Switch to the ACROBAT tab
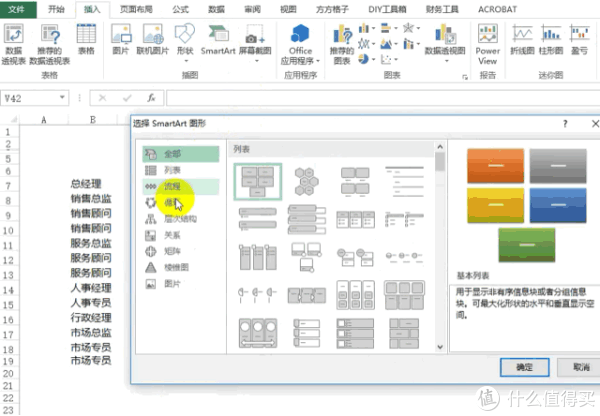The width and height of the screenshot is (600, 416). point(497,9)
